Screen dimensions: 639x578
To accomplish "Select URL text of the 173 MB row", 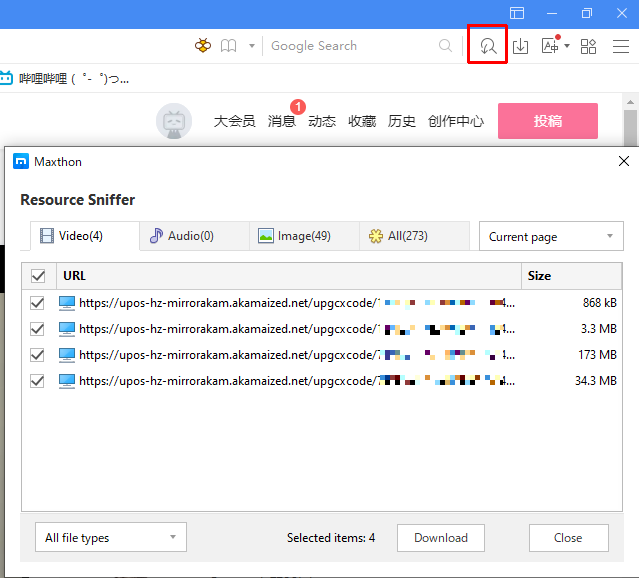I will tap(297, 355).
